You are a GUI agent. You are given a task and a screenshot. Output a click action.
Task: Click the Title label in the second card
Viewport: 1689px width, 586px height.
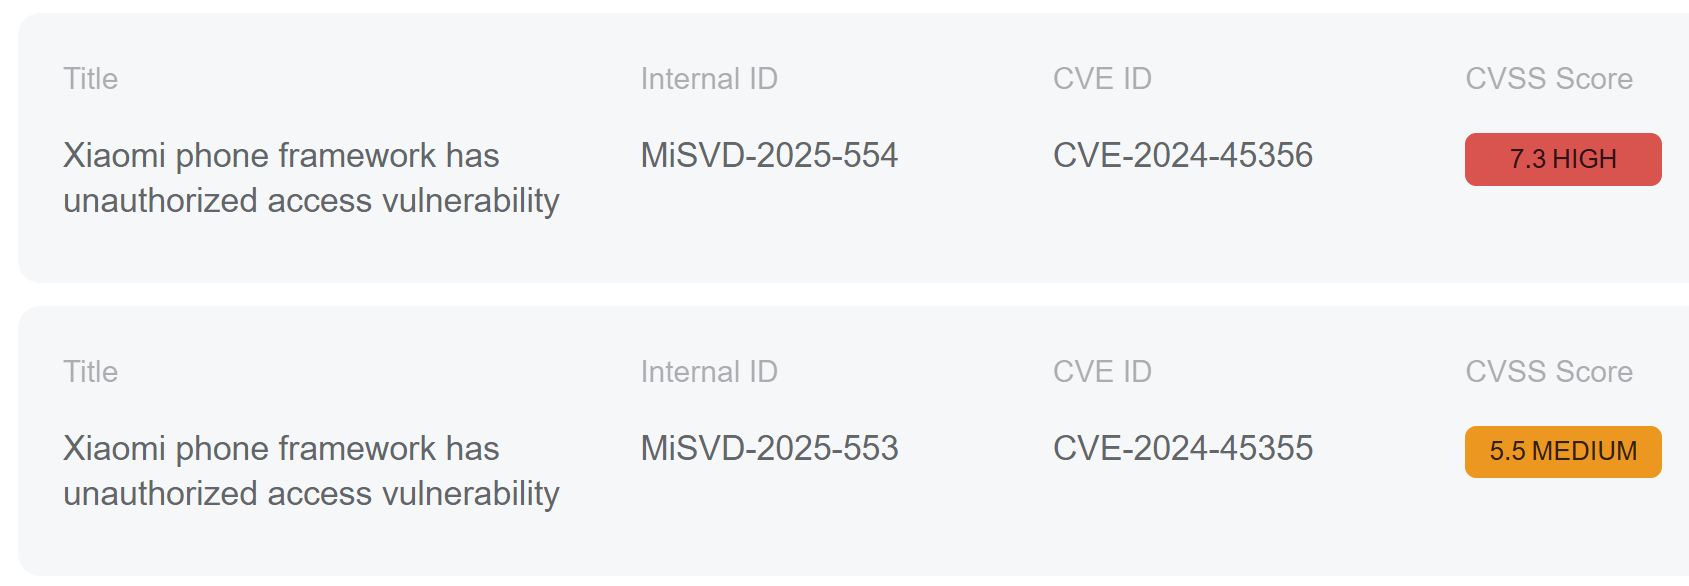[90, 372]
